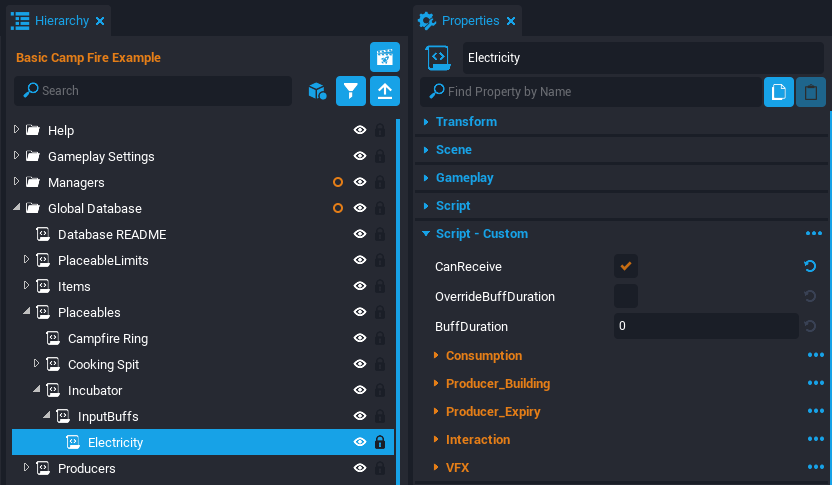This screenshot has width=832, height=485.
Task: Reset the CanReceive property to default
Action: click(x=810, y=266)
